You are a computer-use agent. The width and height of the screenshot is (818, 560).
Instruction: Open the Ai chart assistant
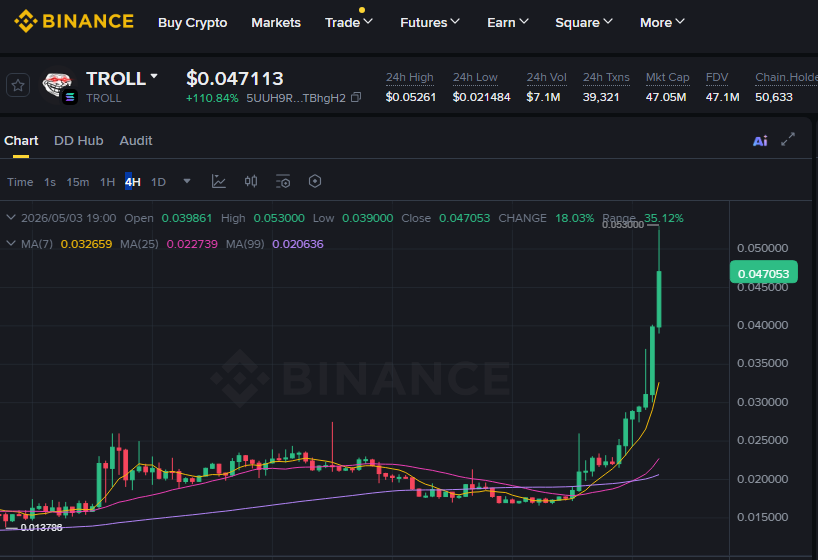760,140
